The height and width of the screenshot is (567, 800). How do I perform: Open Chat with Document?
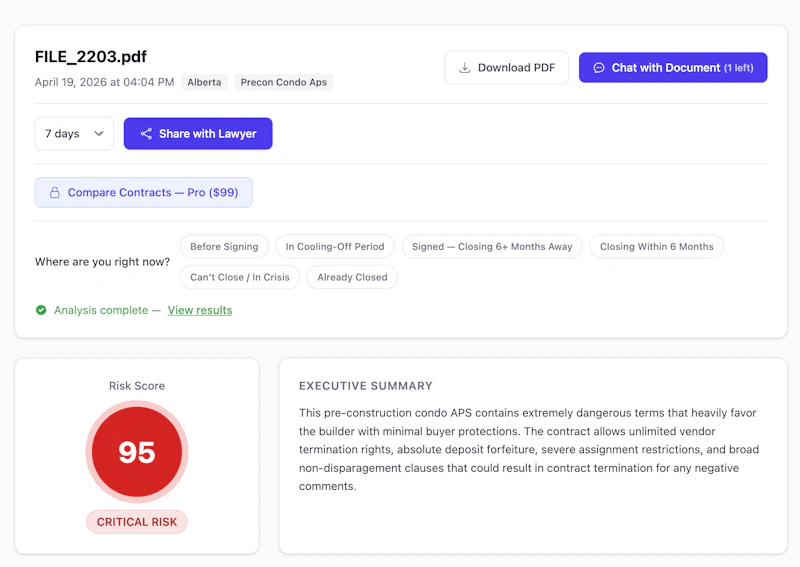pyautogui.click(x=673, y=67)
